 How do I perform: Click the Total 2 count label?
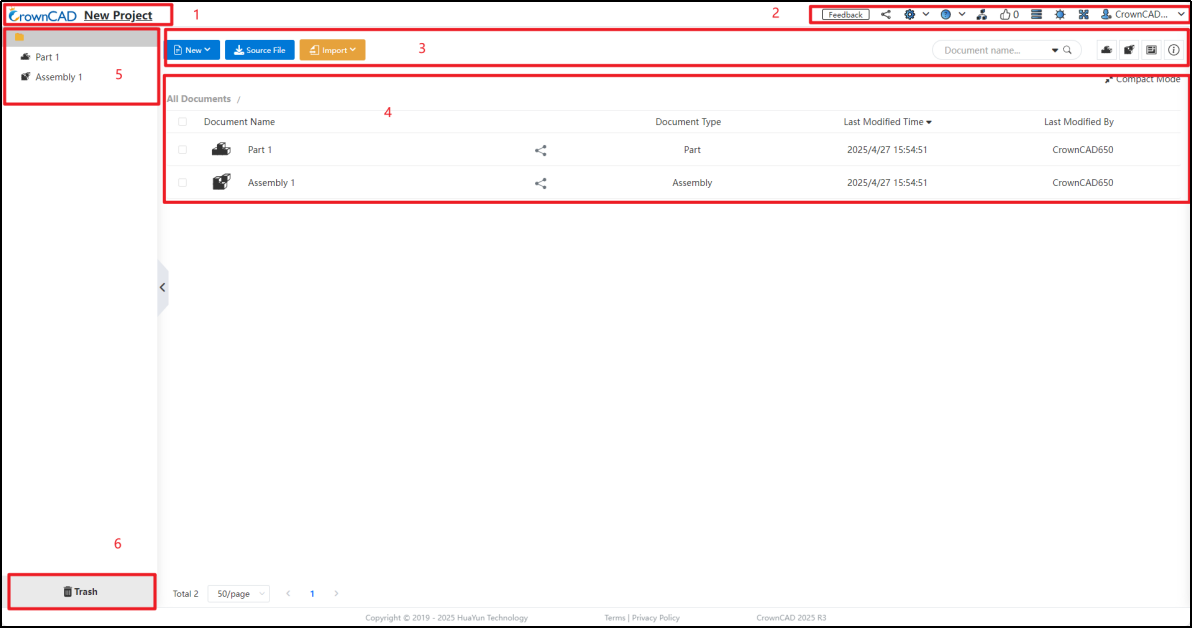(186, 593)
